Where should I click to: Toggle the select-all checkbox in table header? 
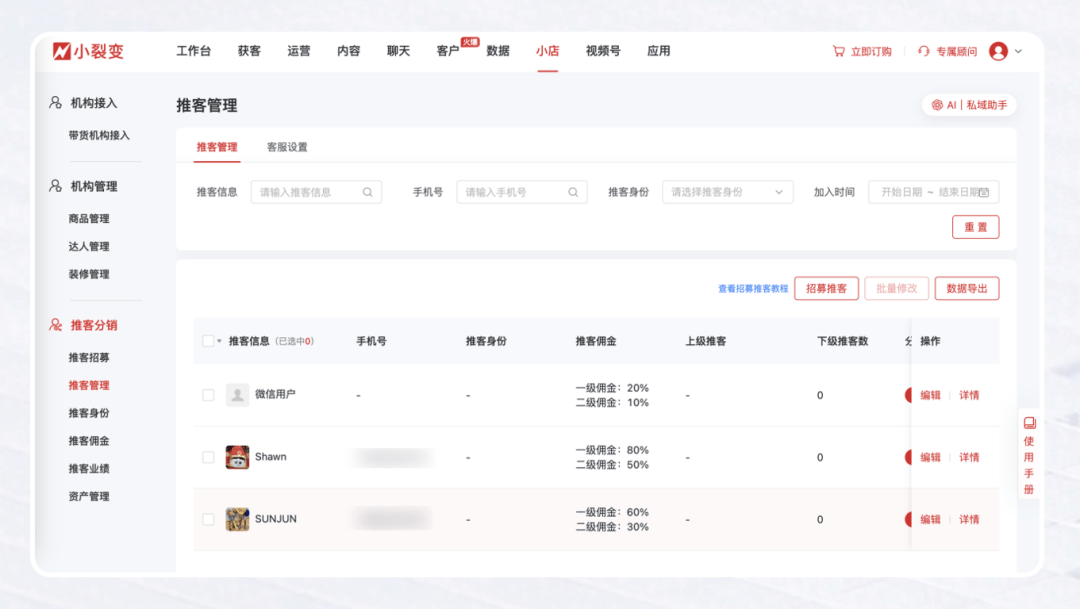point(208,341)
